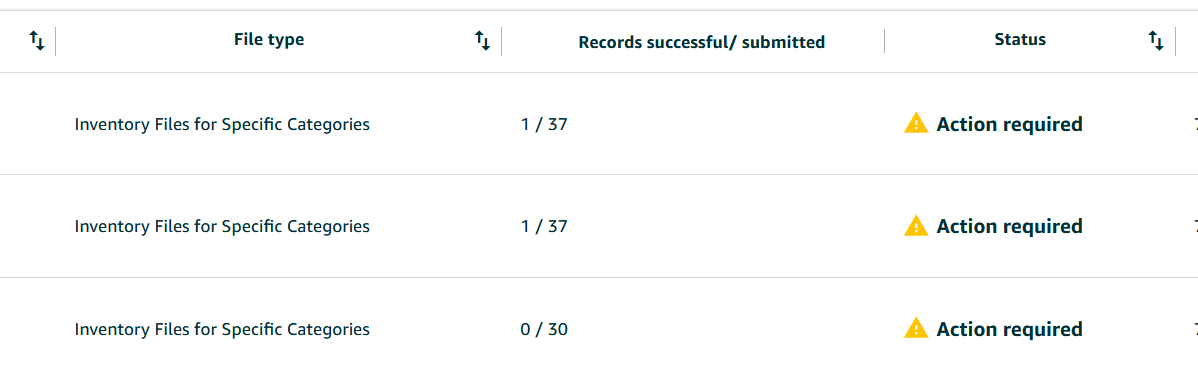The height and width of the screenshot is (377, 1198).
Task: Click warning triangle in first row
Action: coord(916,122)
